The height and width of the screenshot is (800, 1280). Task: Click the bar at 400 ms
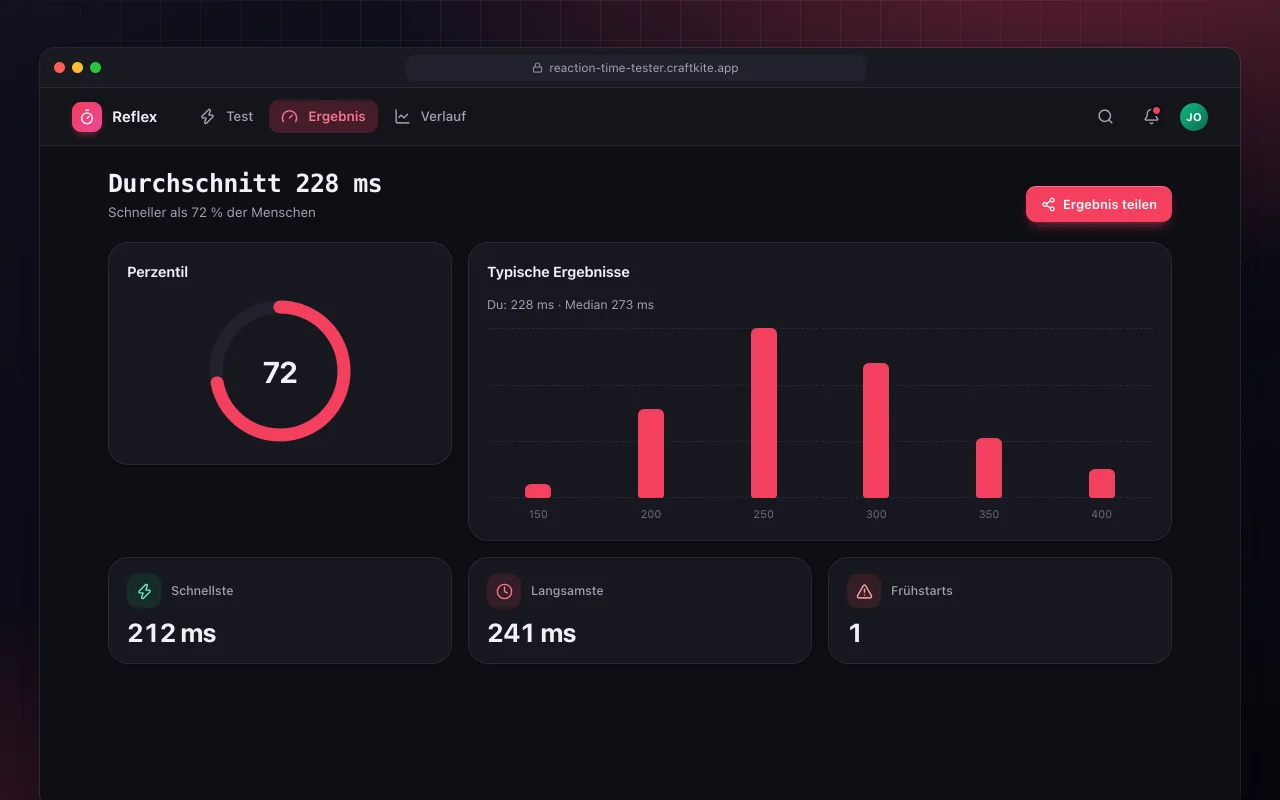(1102, 483)
